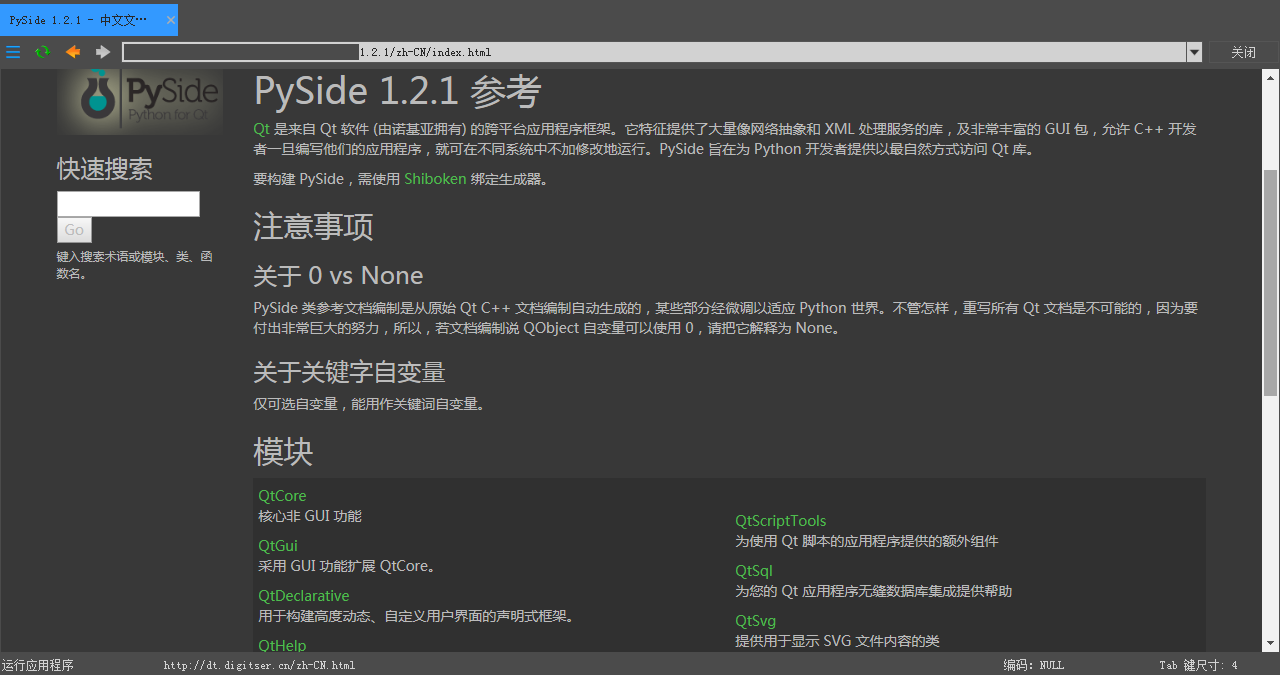
Task: Open the QtSvg module link
Action: [755, 620]
